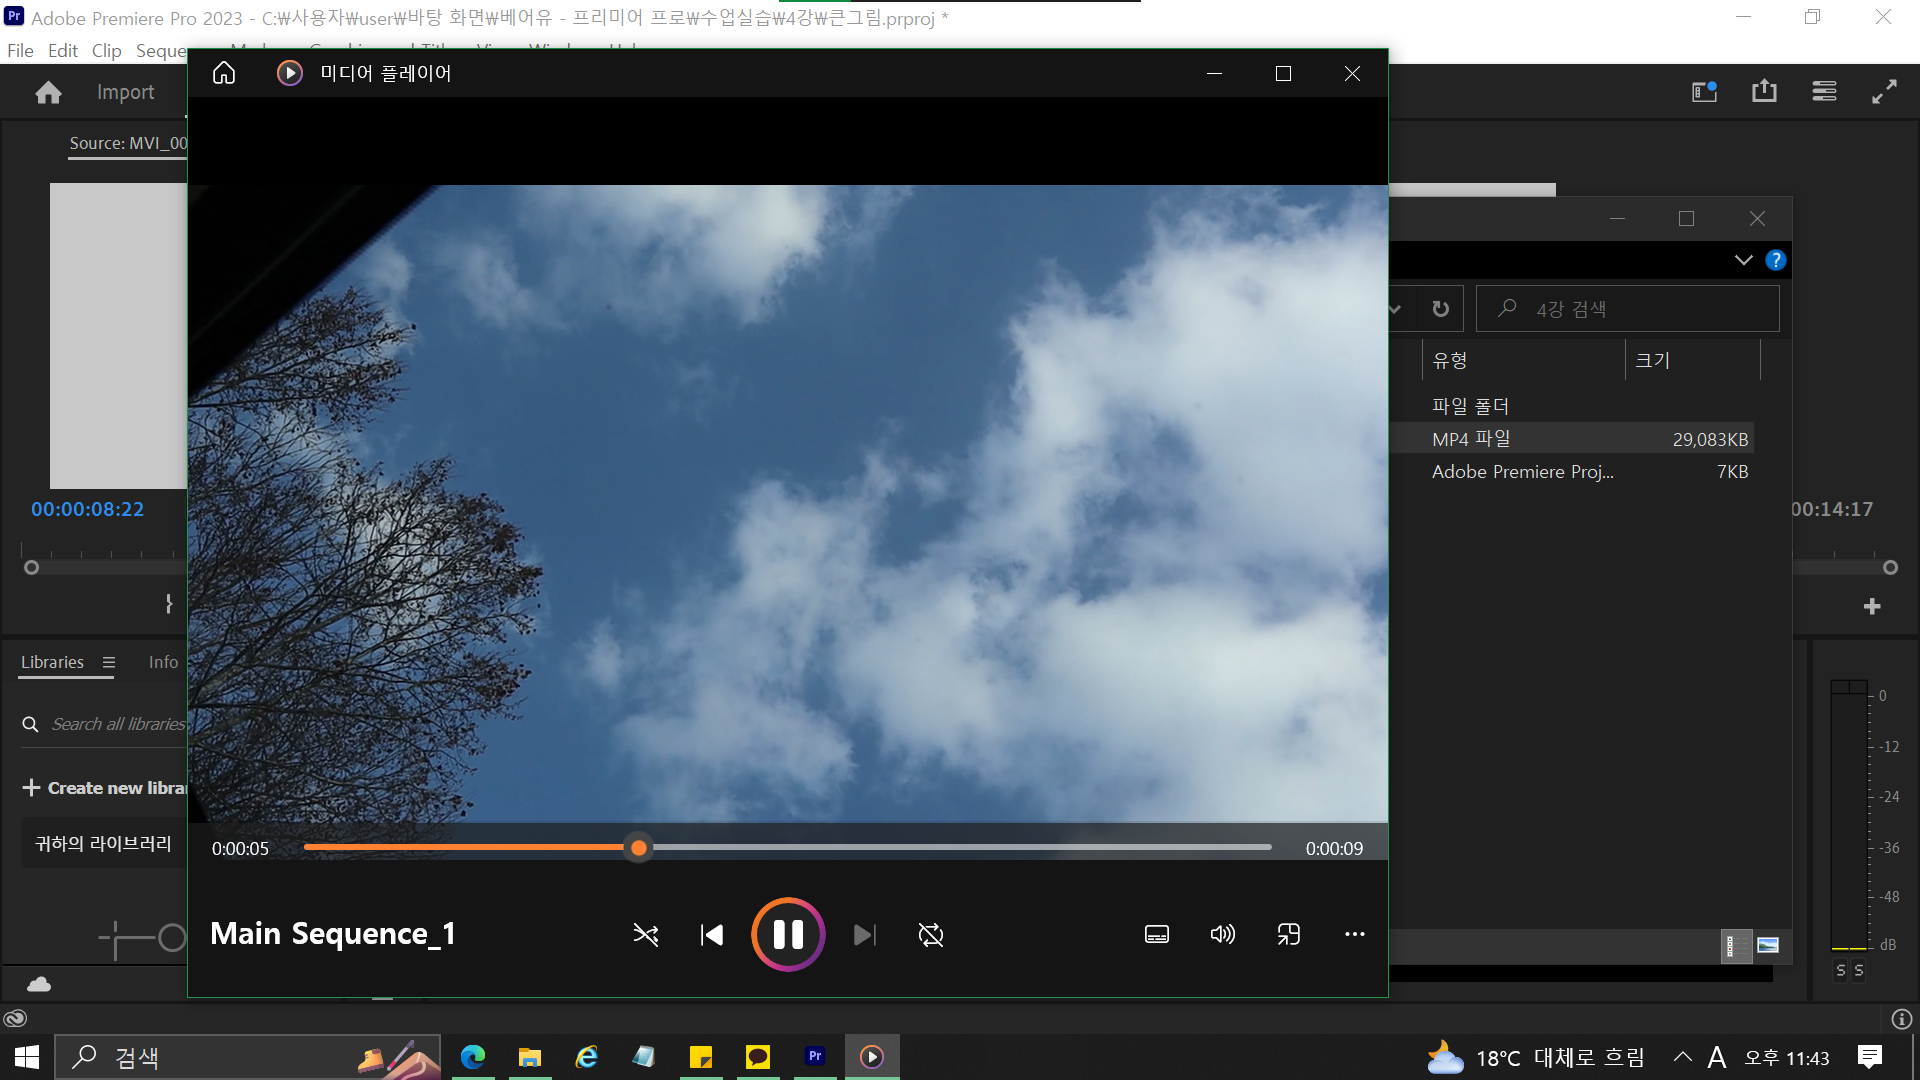Click Create new library
The height and width of the screenshot is (1080, 1920).
[x=105, y=788]
